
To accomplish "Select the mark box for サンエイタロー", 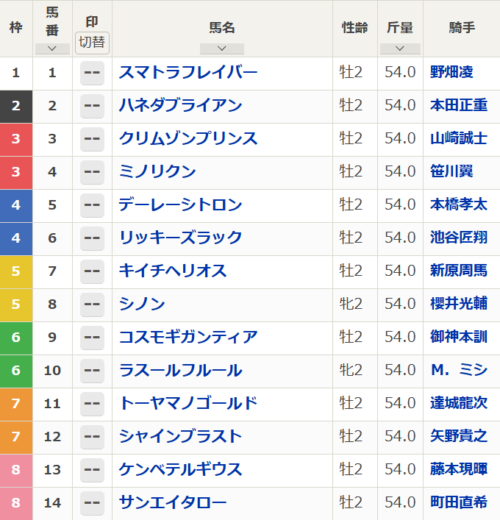I will coord(92,503).
